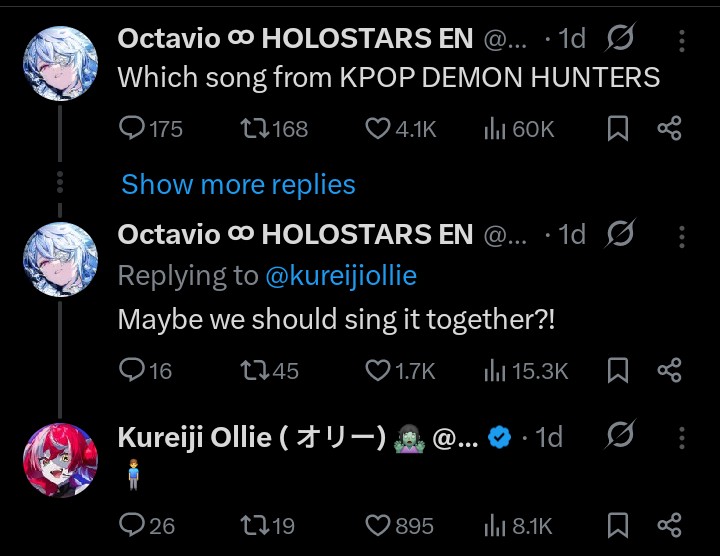Reply to the 'sing it together' tweet

click(132, 371)
